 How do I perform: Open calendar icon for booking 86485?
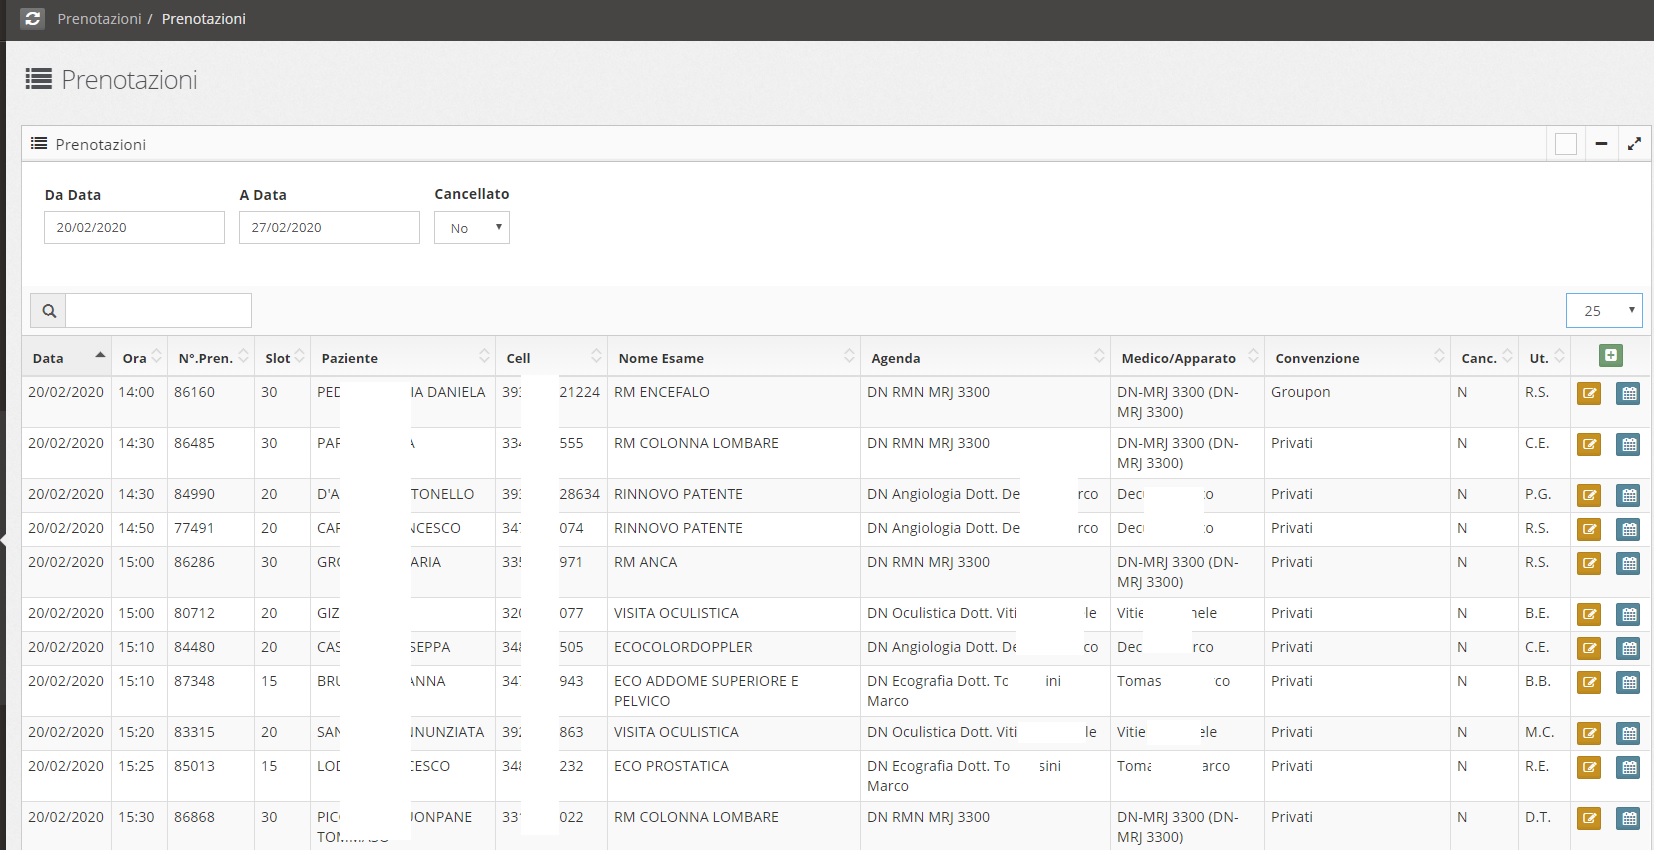(1628, 445)
